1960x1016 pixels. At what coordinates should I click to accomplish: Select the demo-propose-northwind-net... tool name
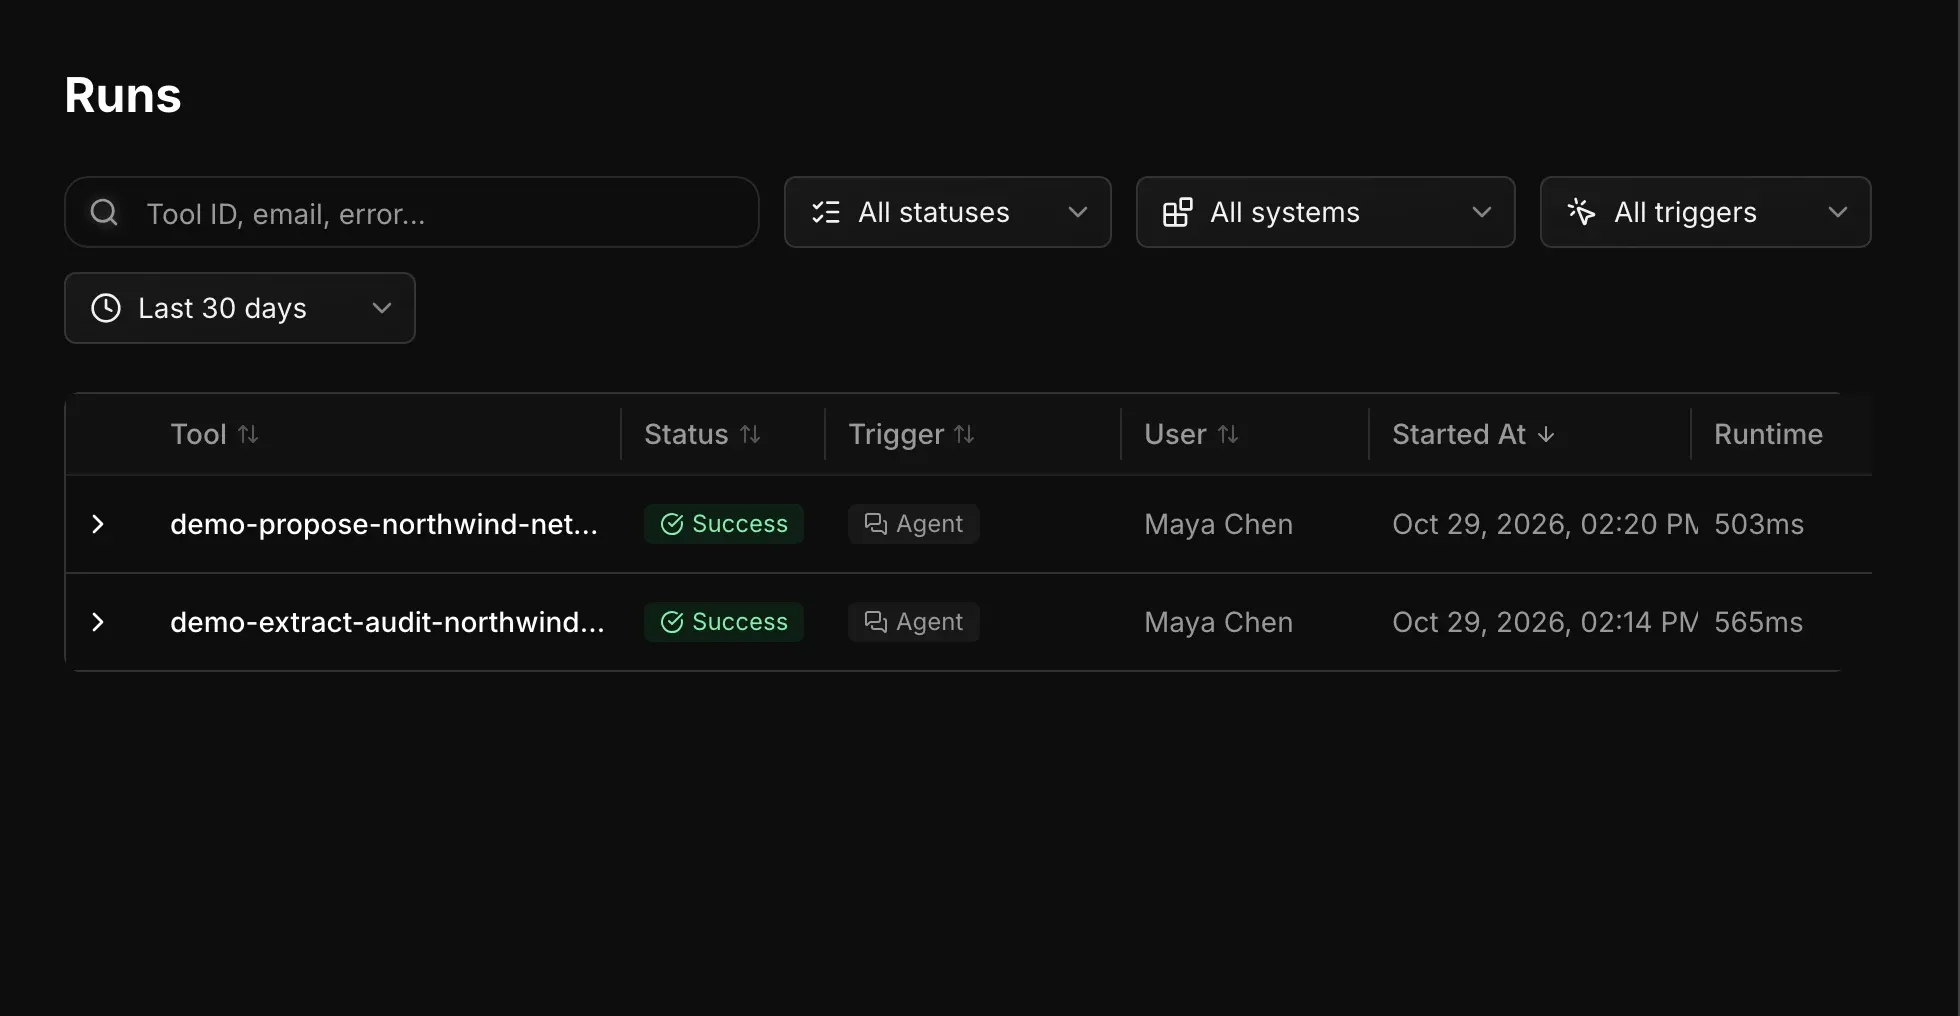[384, 524]
